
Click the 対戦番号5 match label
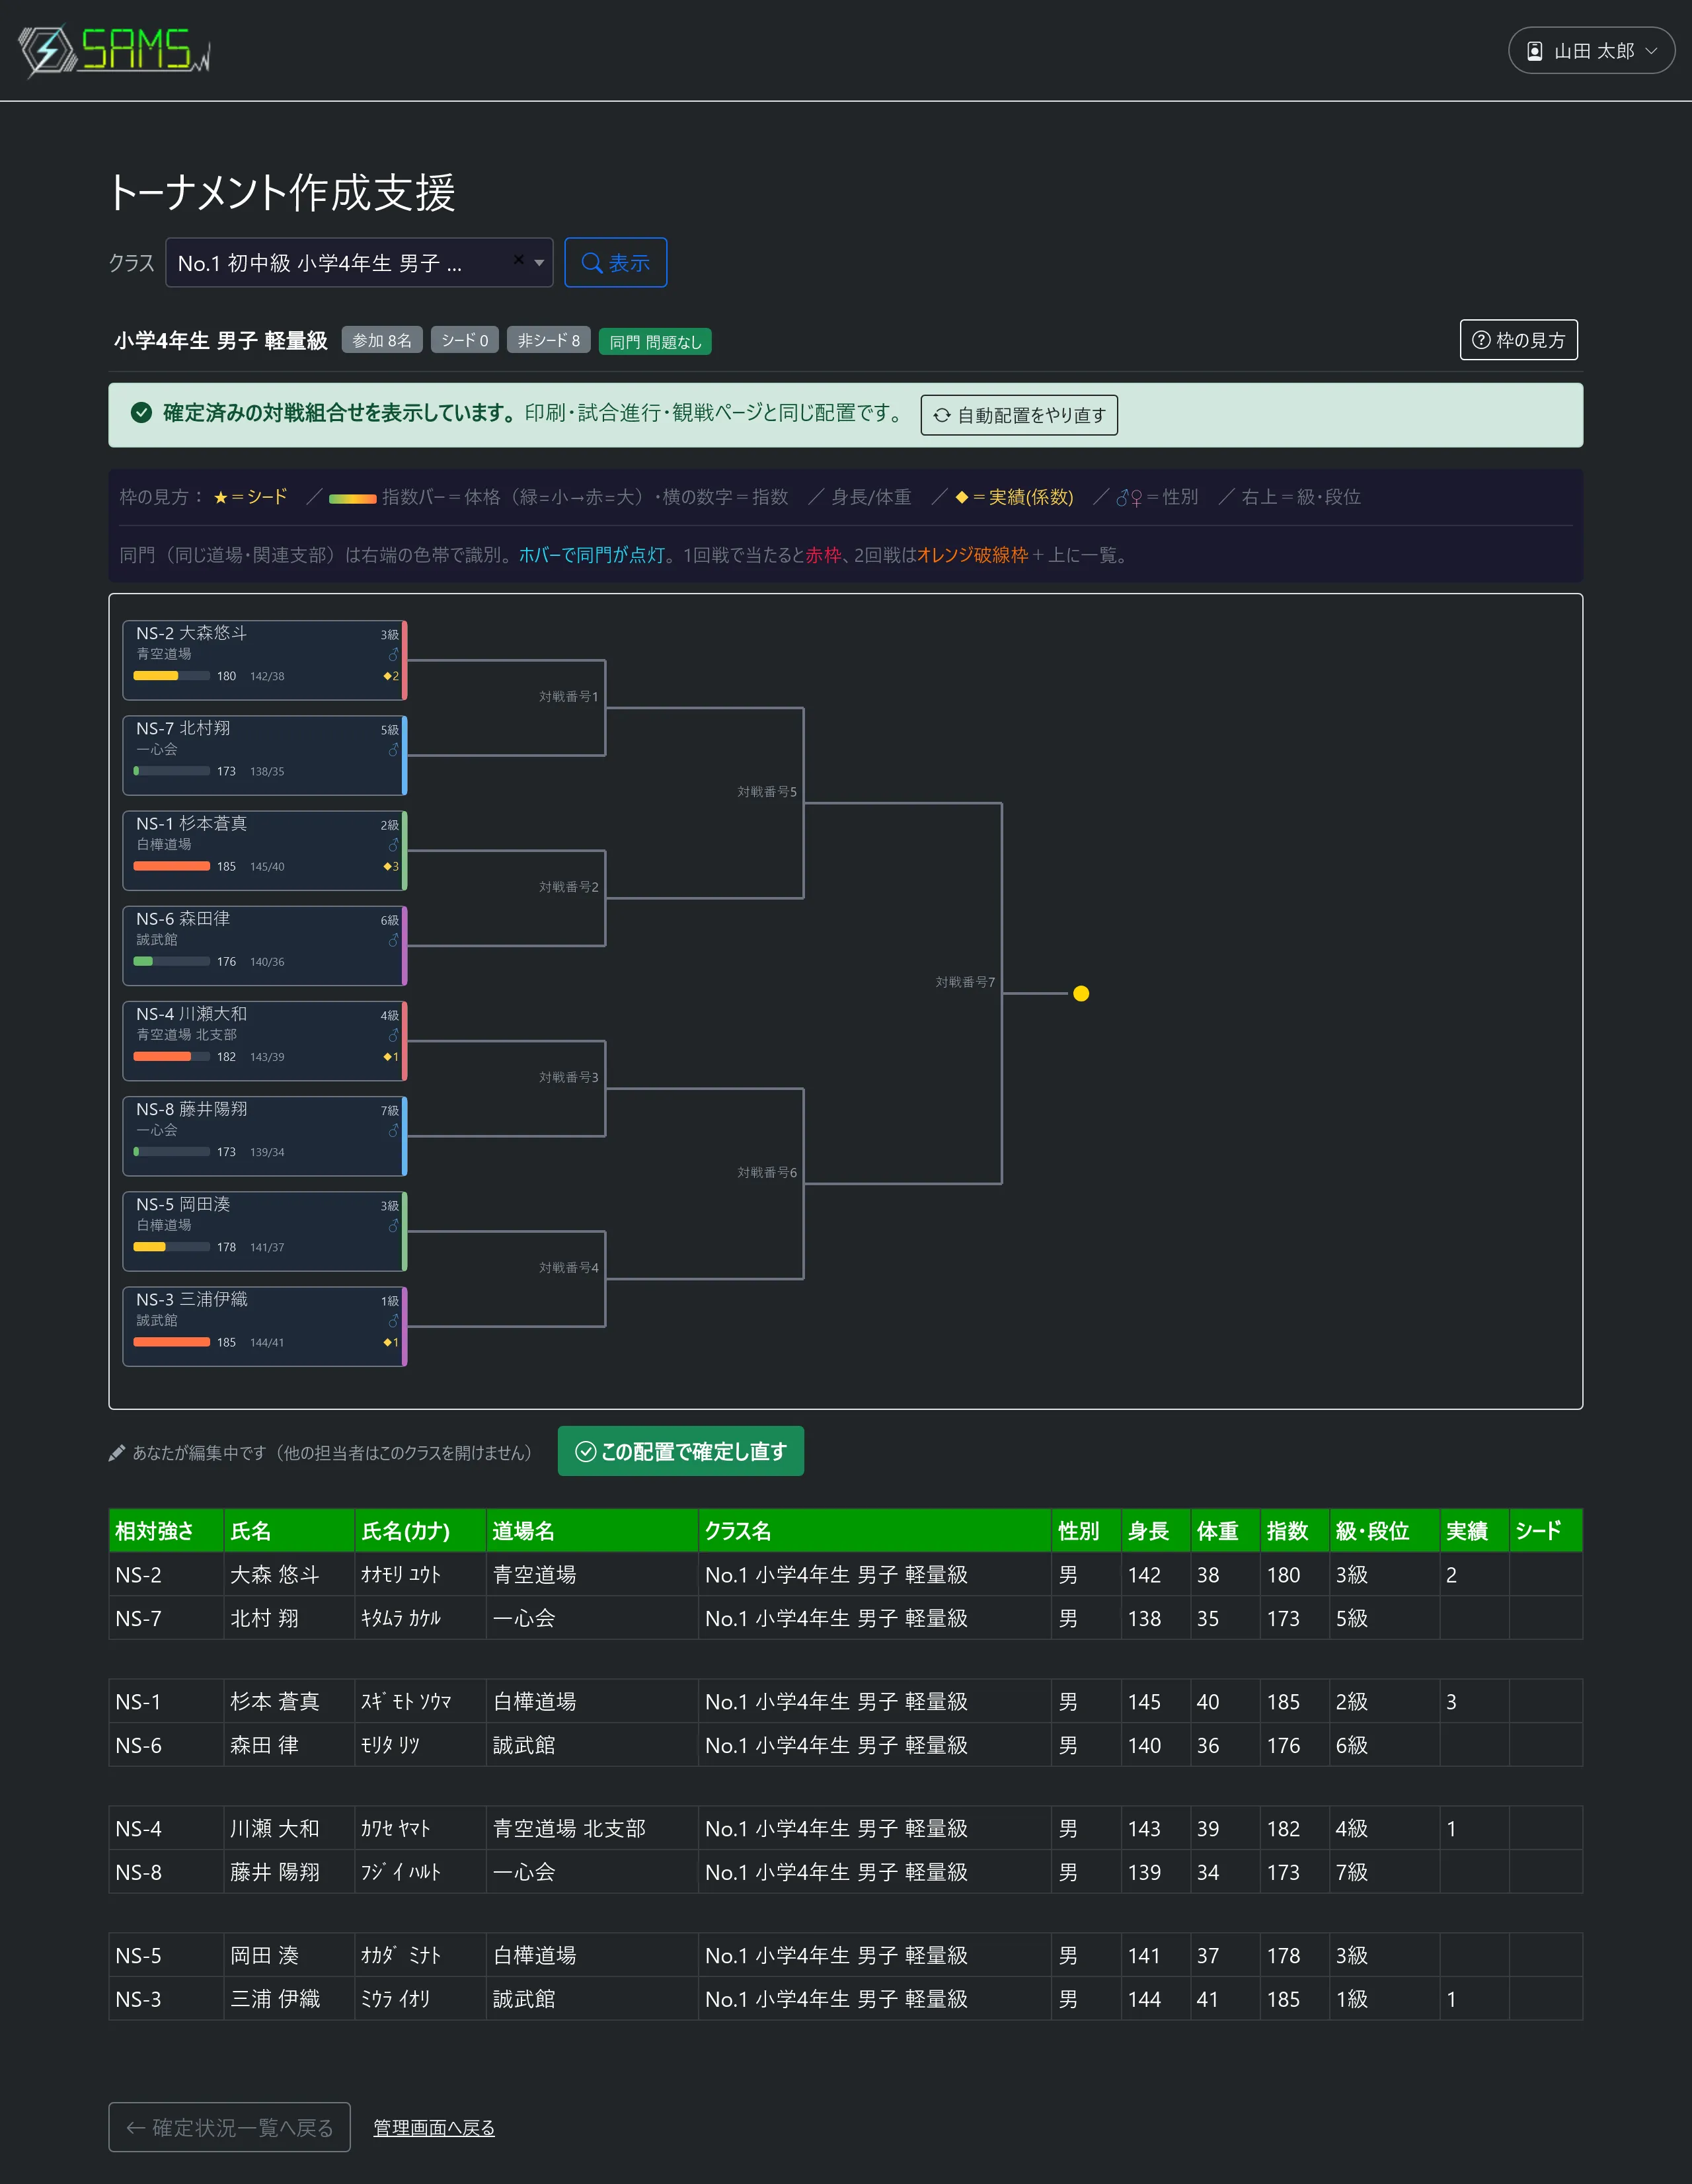pyautogui.click(x=767, y=791)
